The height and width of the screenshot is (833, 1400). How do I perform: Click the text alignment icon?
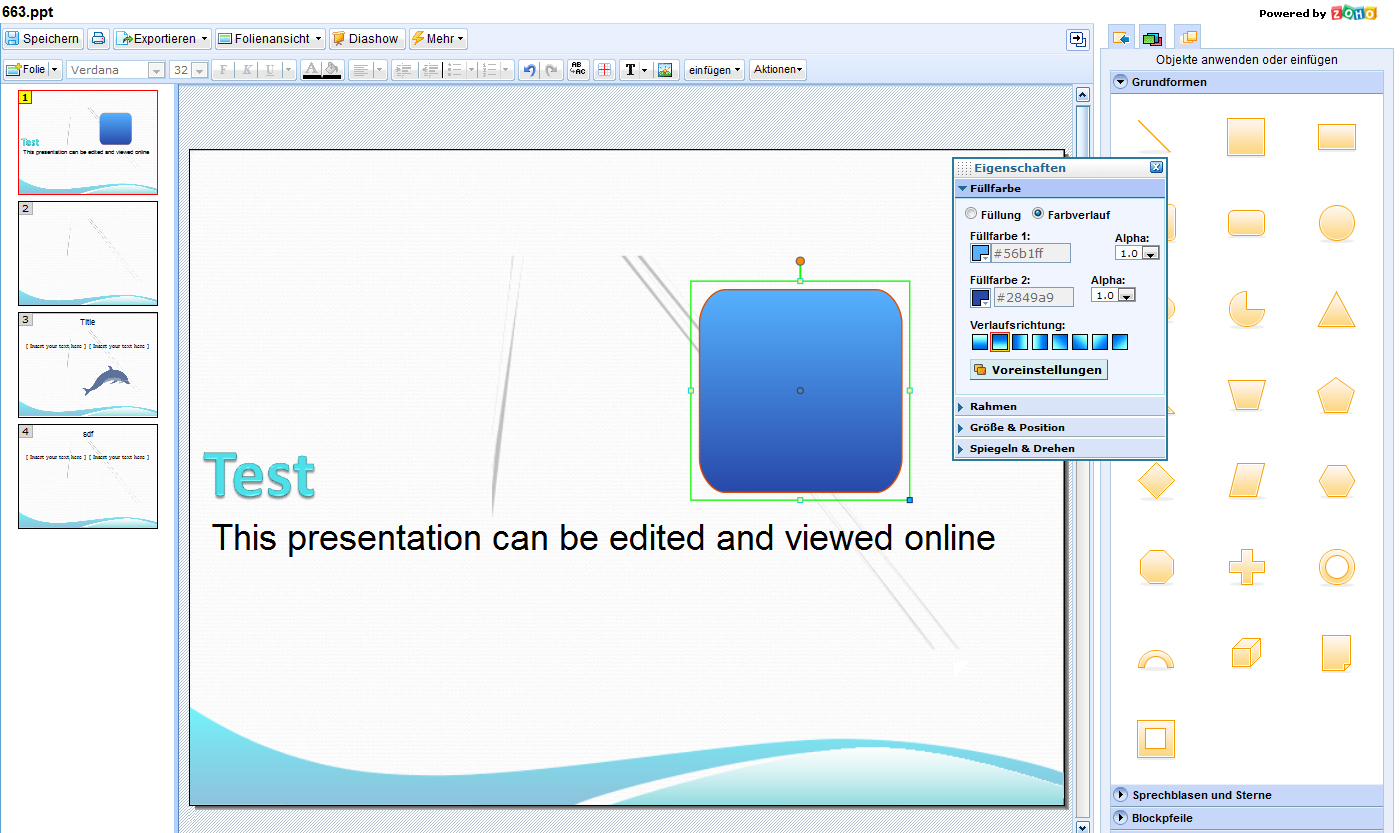click(361, 70)
